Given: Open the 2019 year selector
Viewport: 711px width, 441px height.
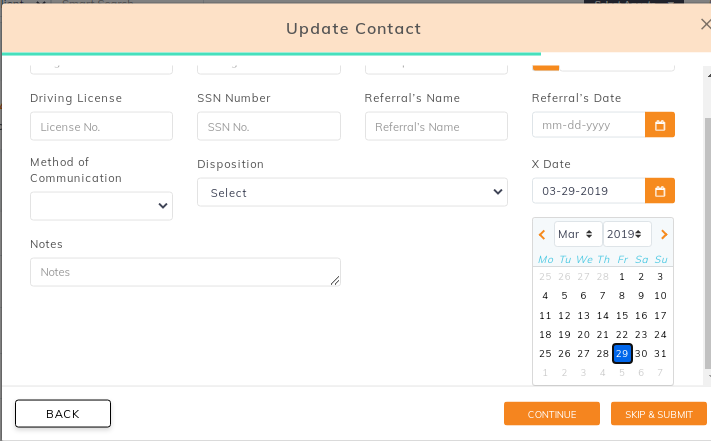Looking at the screenshot, I should [x=627, y=234].
